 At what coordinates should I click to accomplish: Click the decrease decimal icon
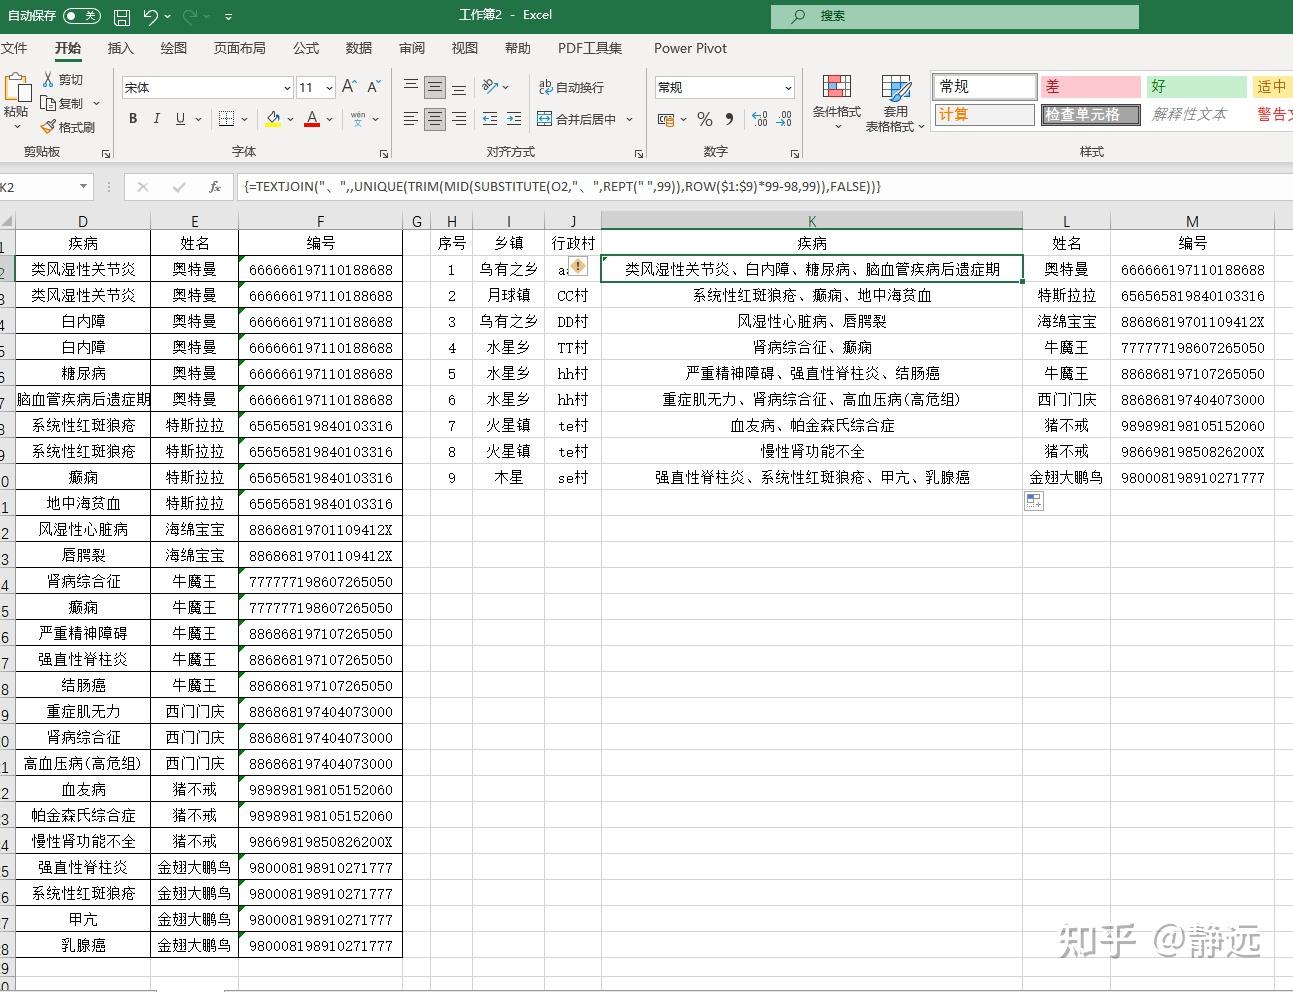786,119
